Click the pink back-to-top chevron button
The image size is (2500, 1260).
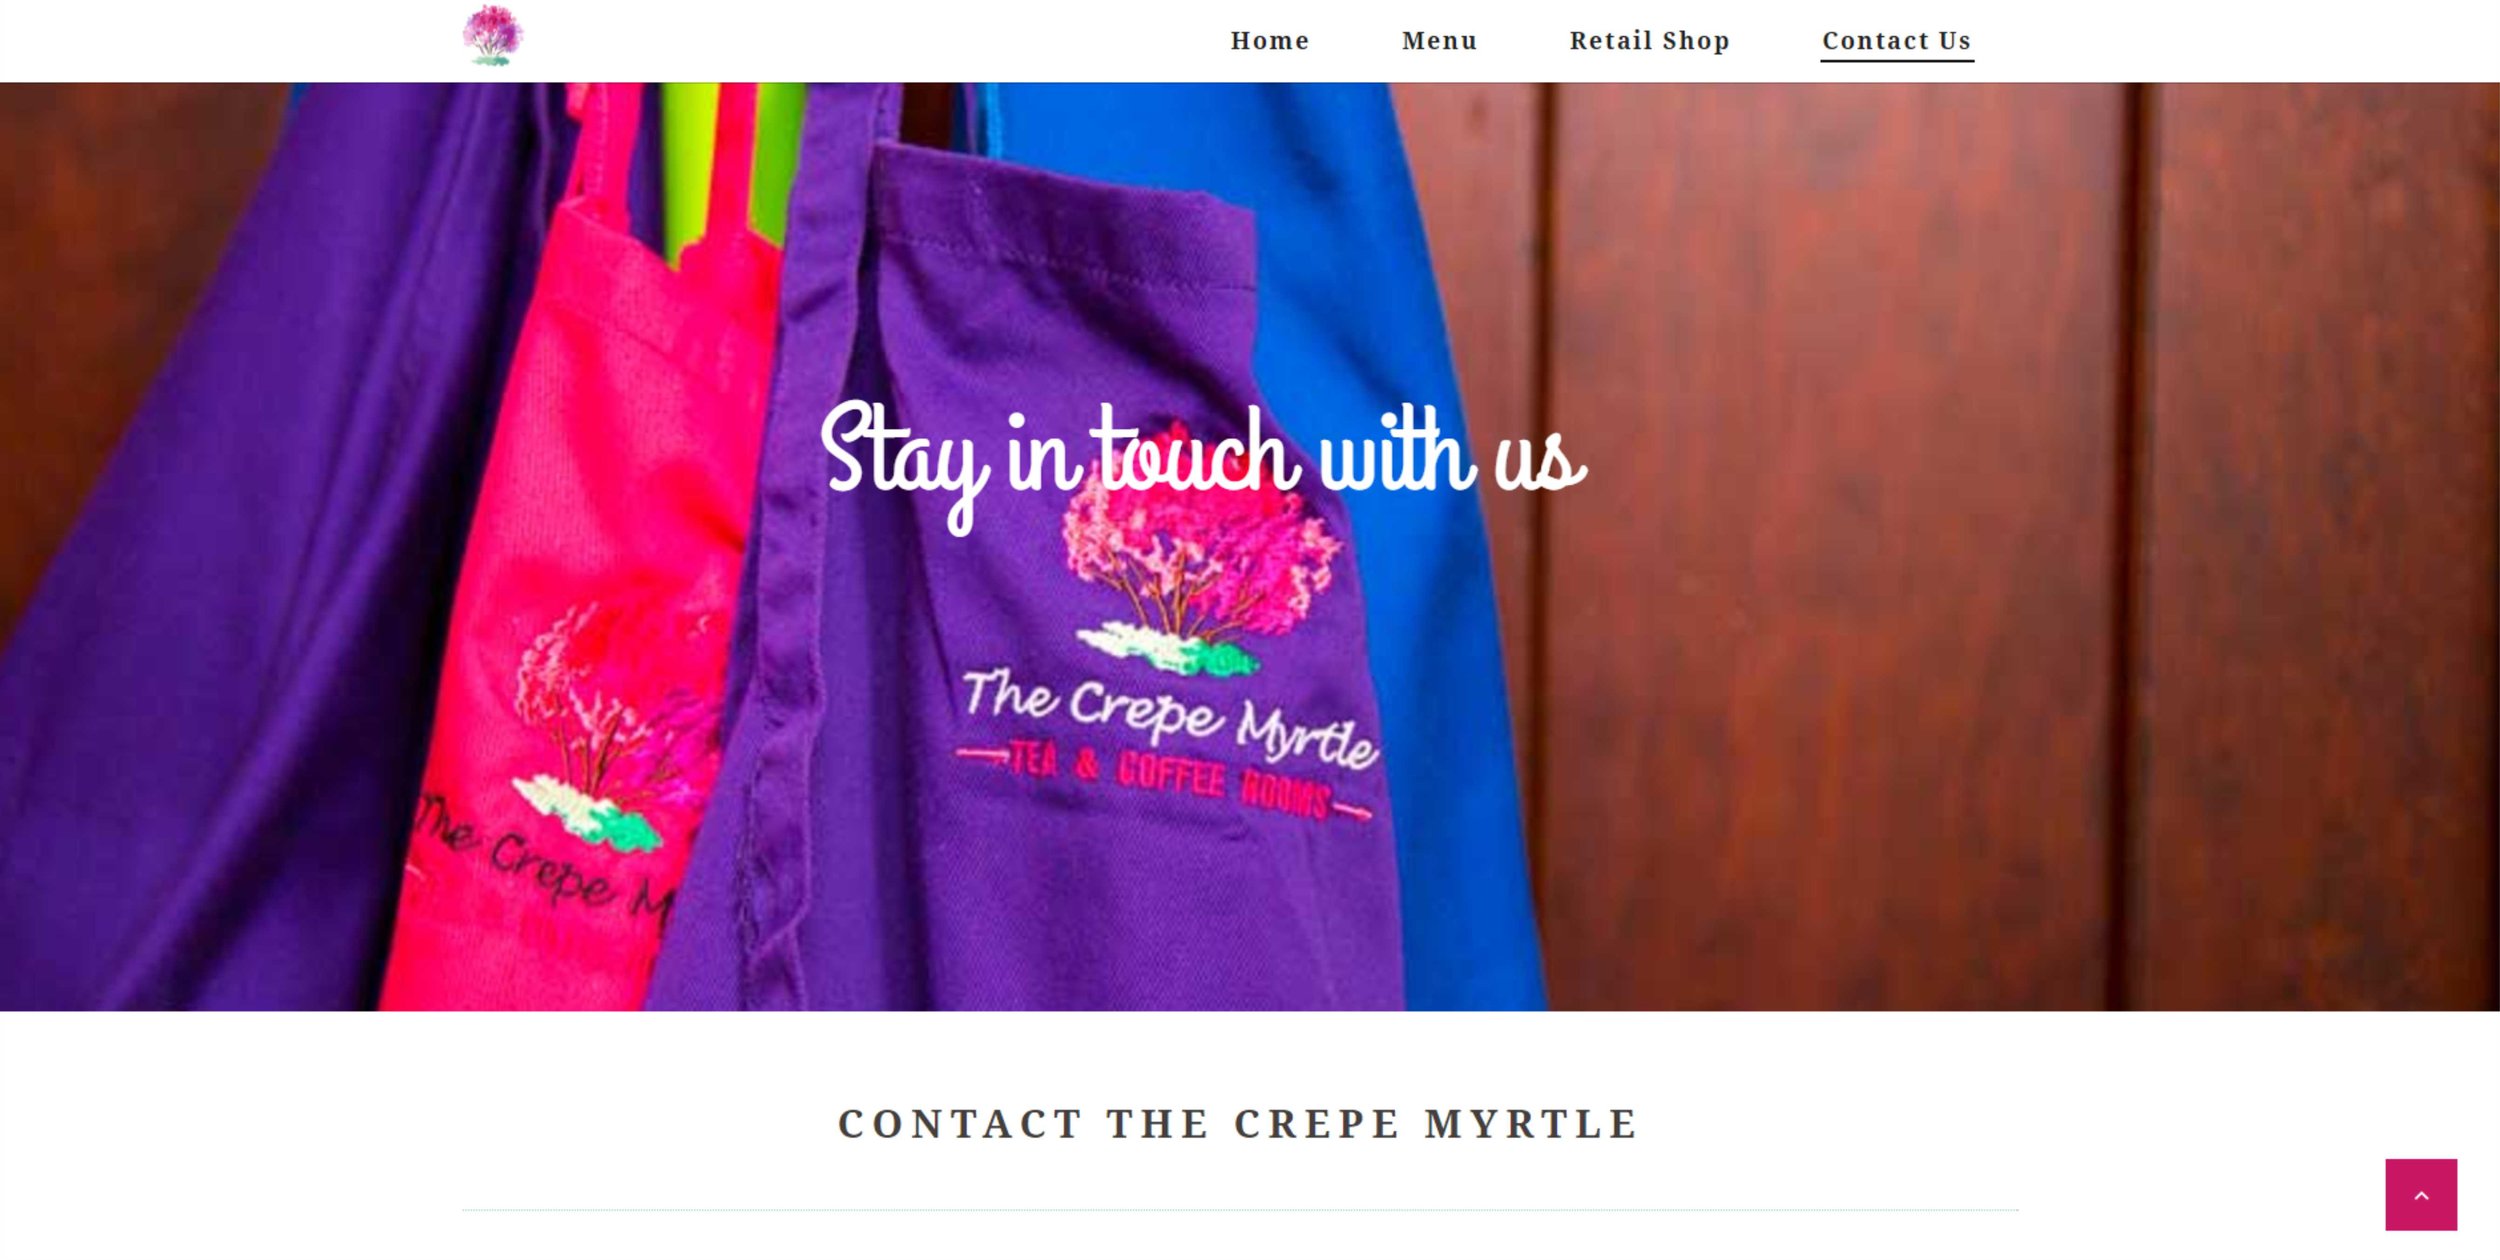(x=2420, y=1194)
